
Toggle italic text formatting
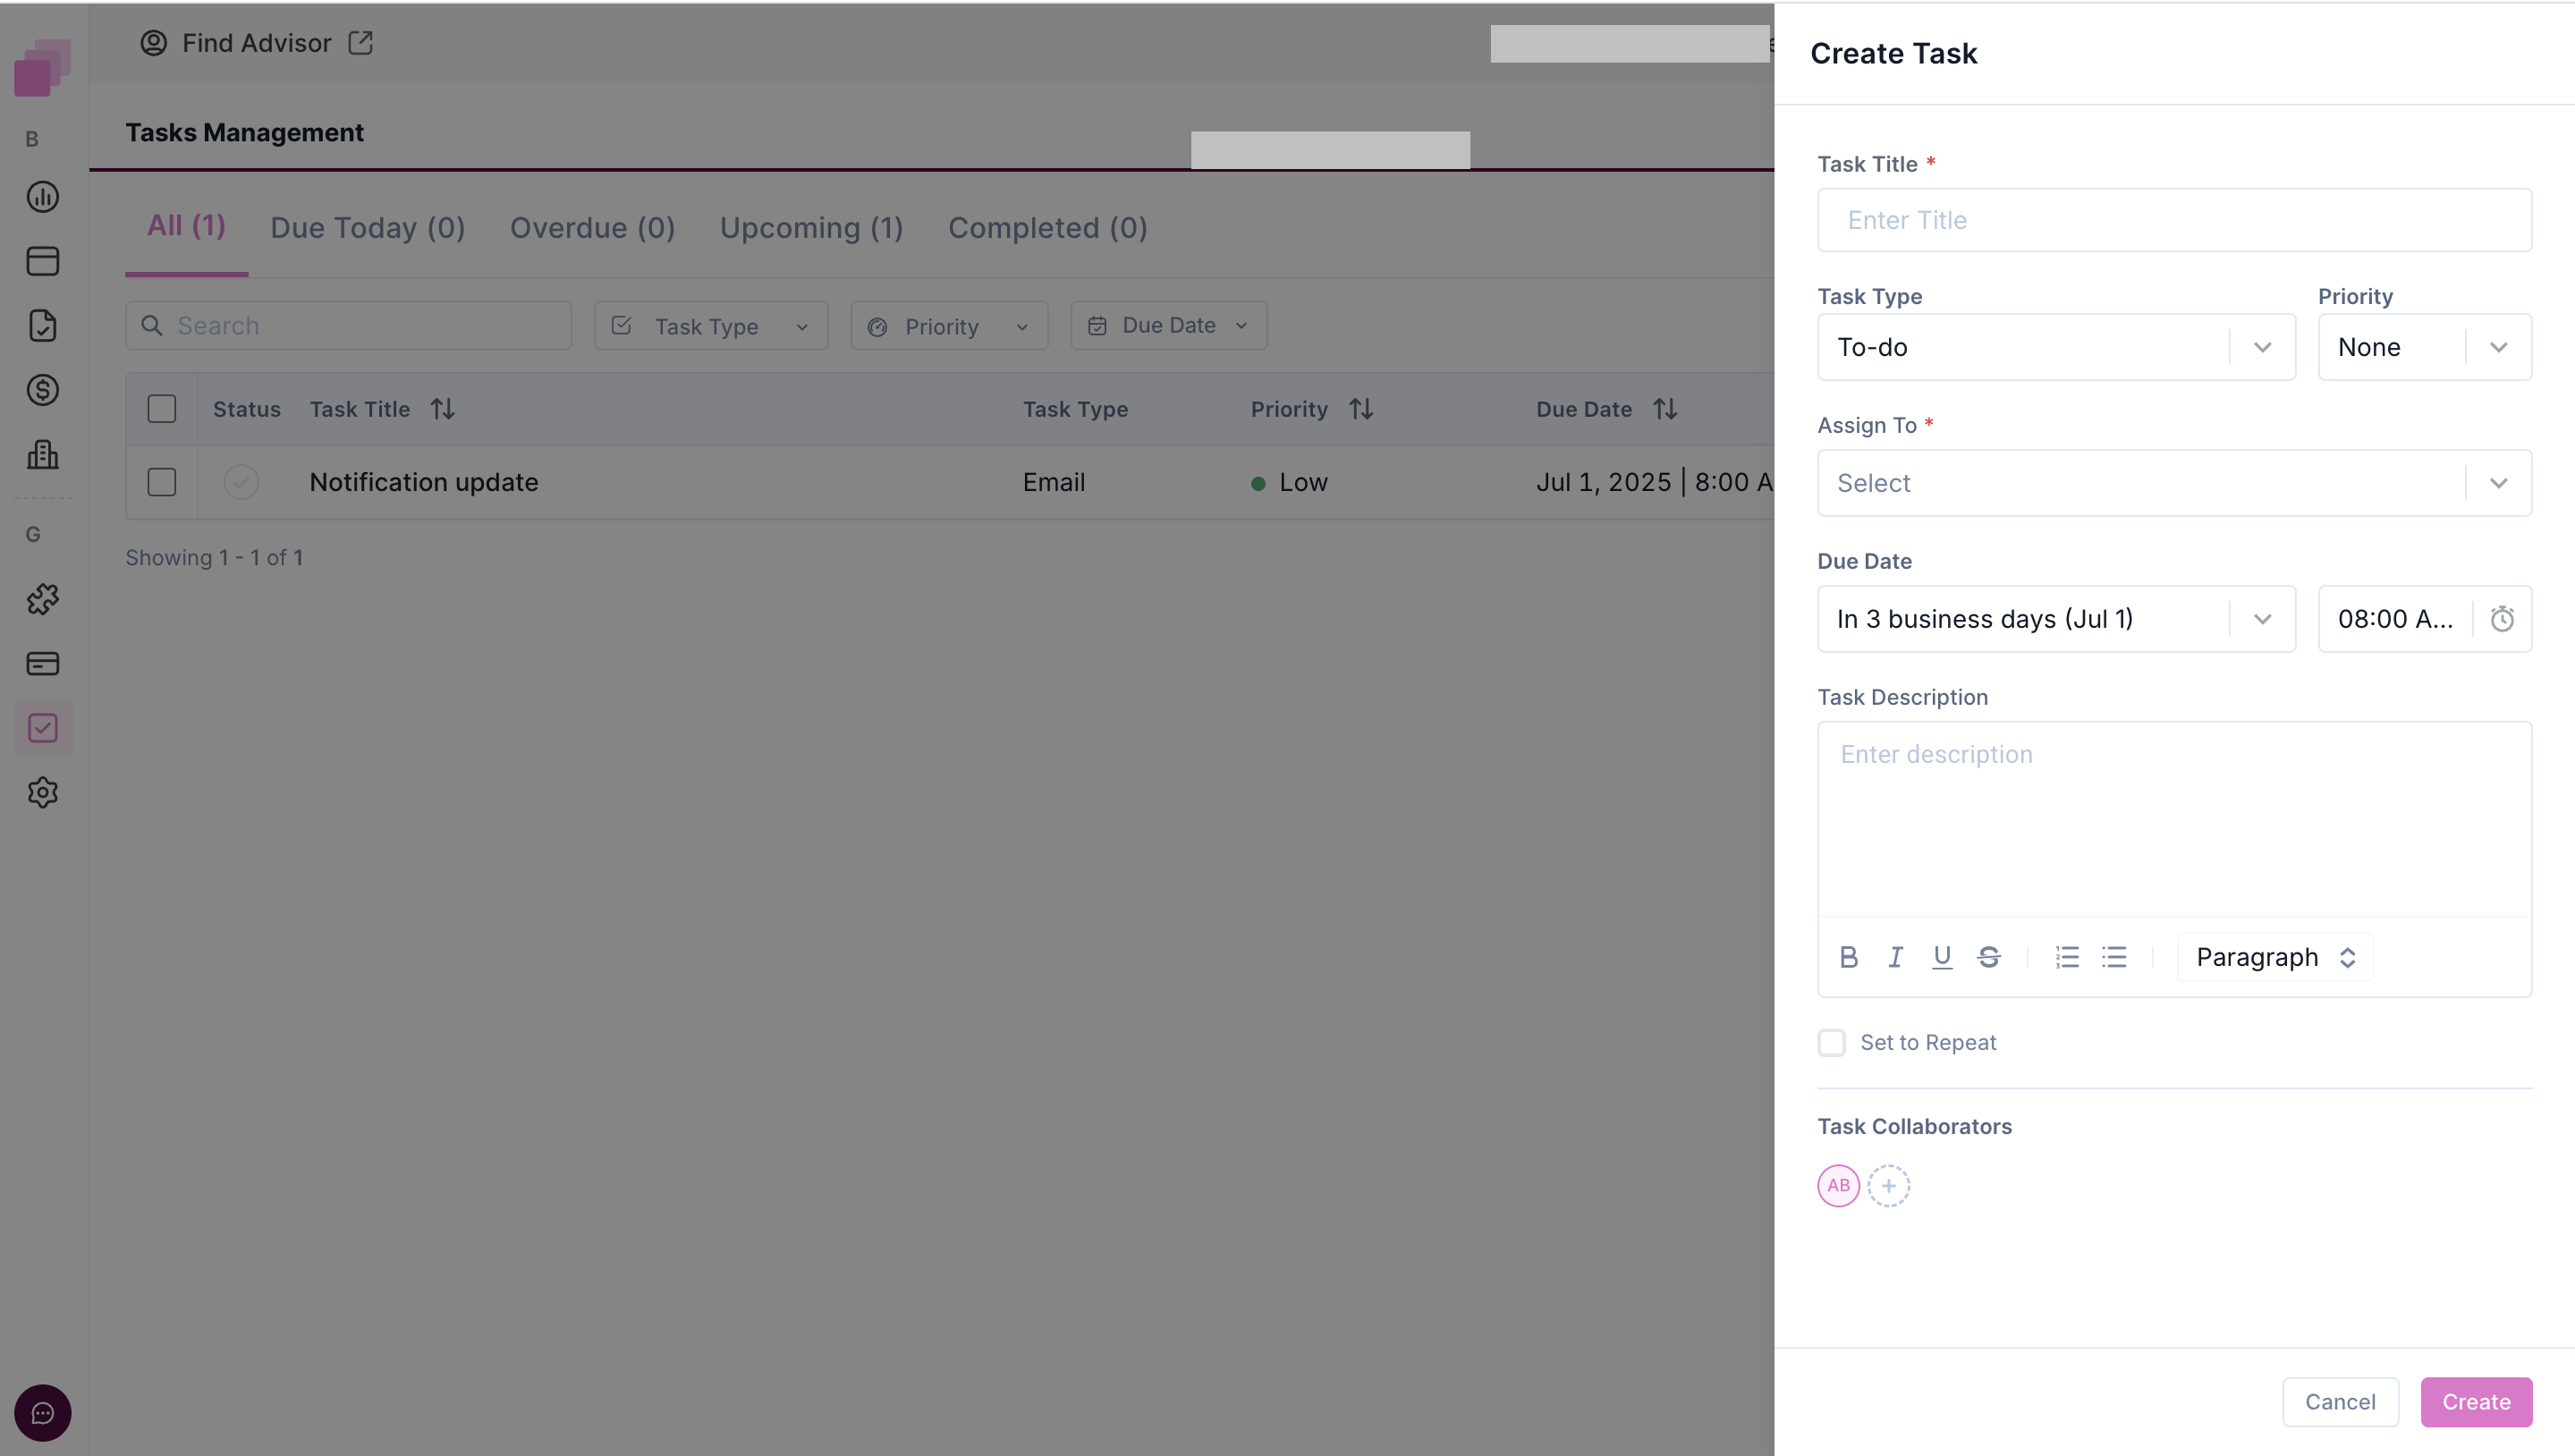click(1895, 957)
